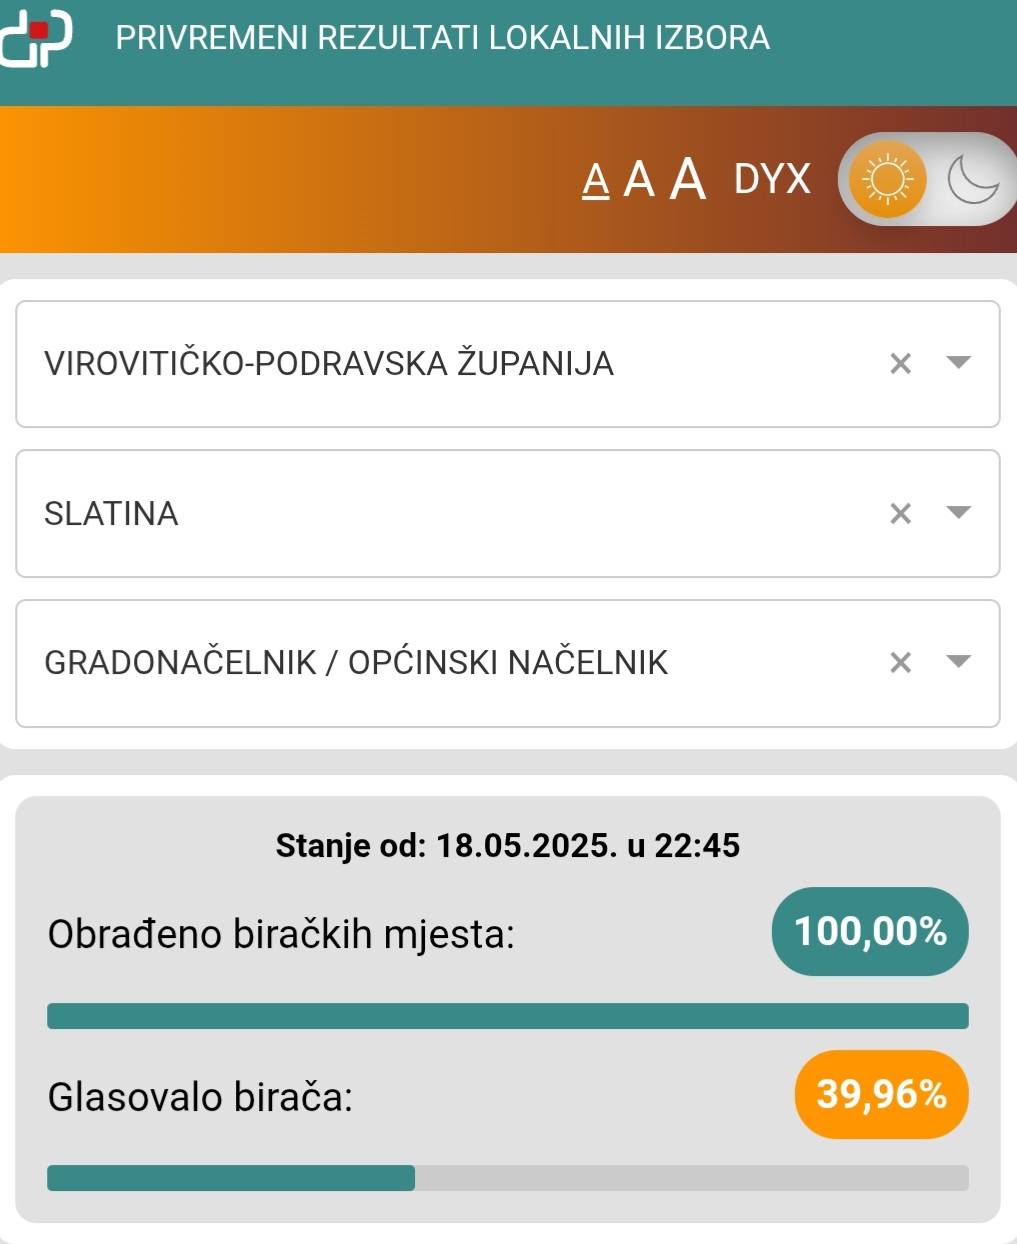Click the processed polling stations progress bar

507,1016
